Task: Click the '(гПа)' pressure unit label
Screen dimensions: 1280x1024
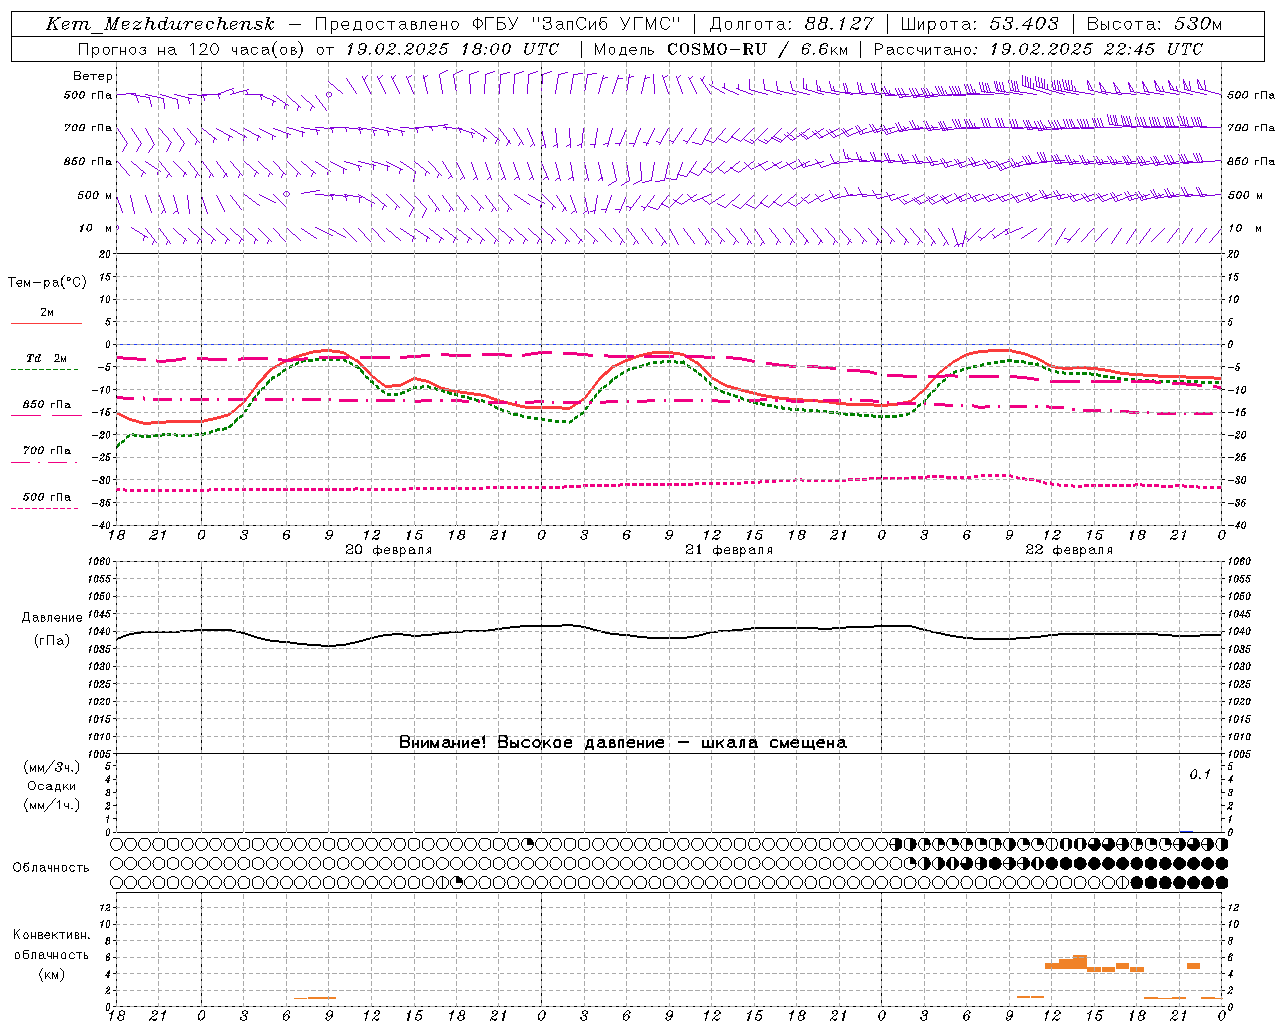Action: 51,641
